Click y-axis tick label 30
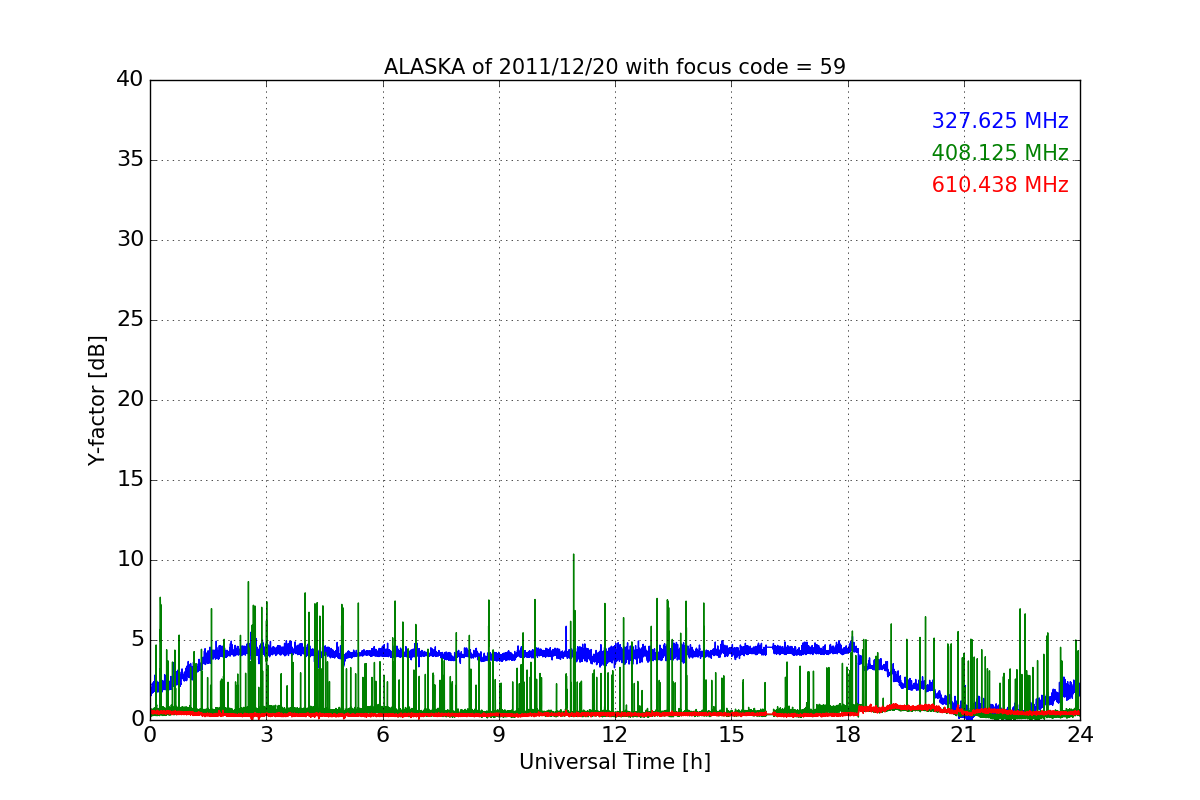 [x=130, y=240]
